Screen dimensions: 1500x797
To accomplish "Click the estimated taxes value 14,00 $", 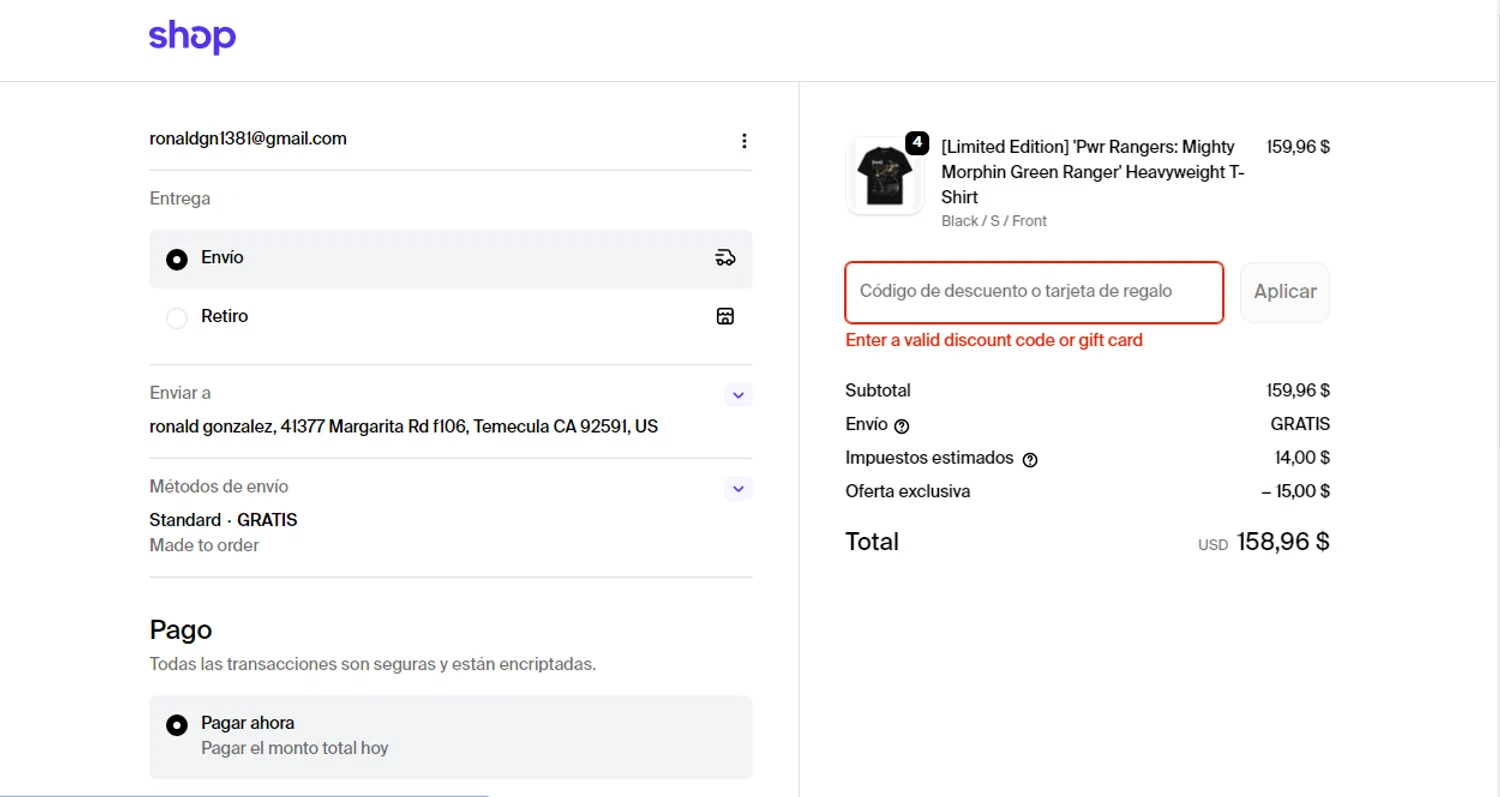I will click(x=1302, y=458).
